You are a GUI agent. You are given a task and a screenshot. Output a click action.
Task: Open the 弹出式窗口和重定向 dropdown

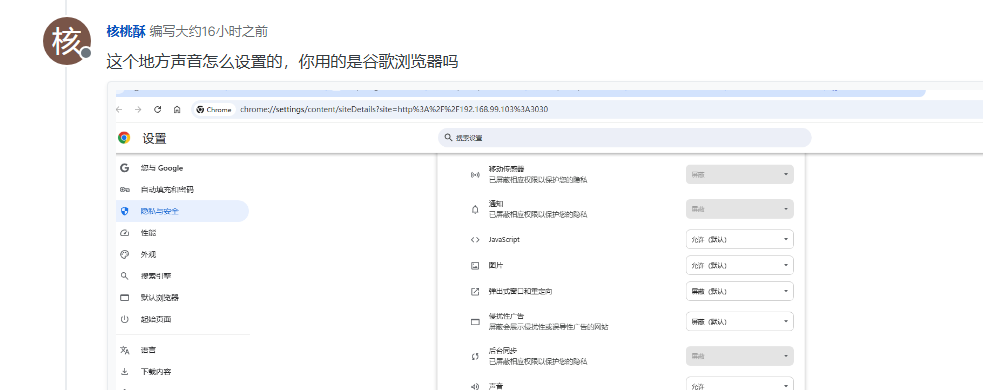[x=740, y=291]
